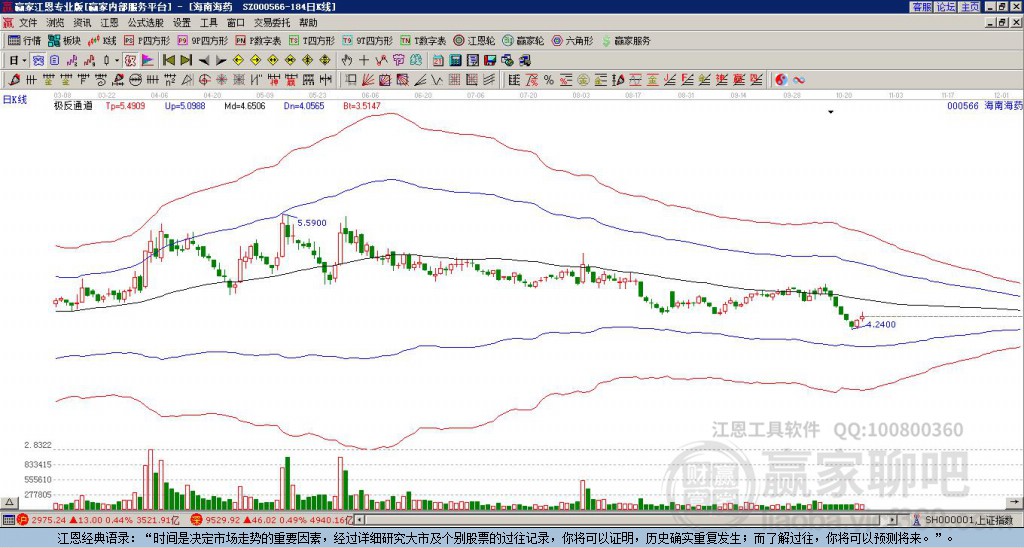Screen dimensions: 1024x548
Task: Open the 交易委托 menu
Action: pos(272,23)
